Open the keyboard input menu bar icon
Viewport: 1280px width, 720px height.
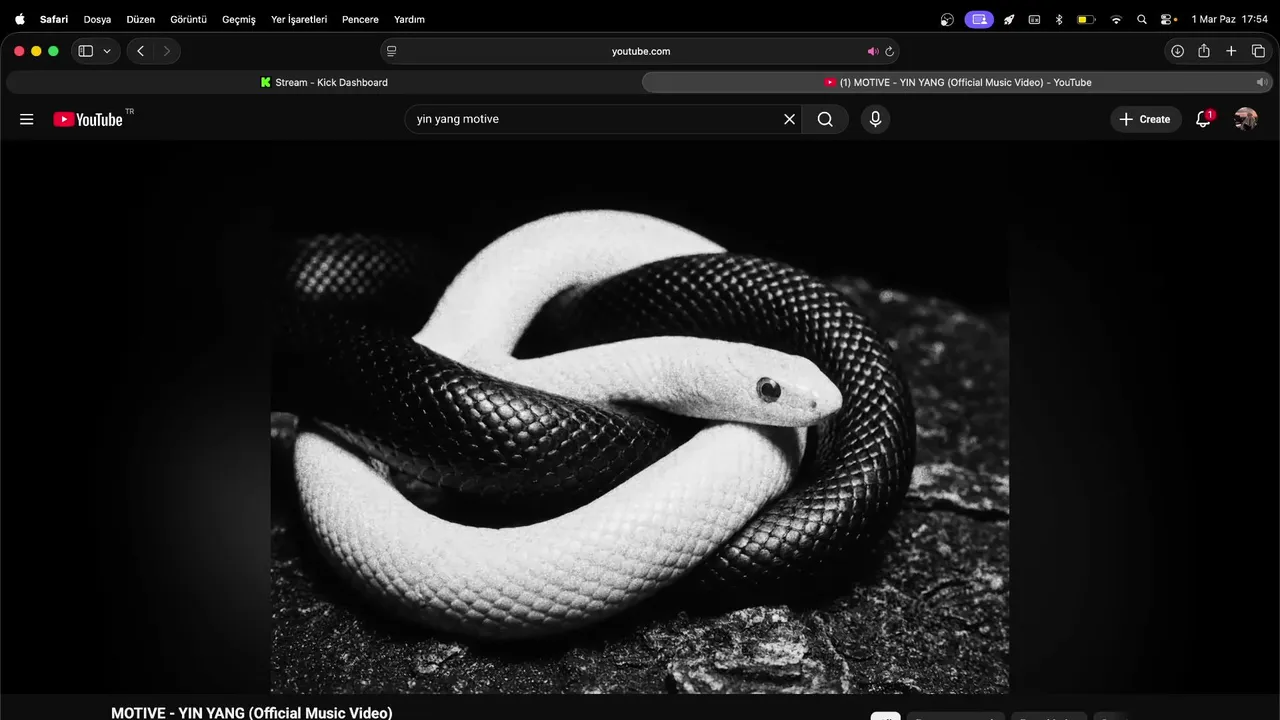pyautogui.click(x=1034, y=19)
